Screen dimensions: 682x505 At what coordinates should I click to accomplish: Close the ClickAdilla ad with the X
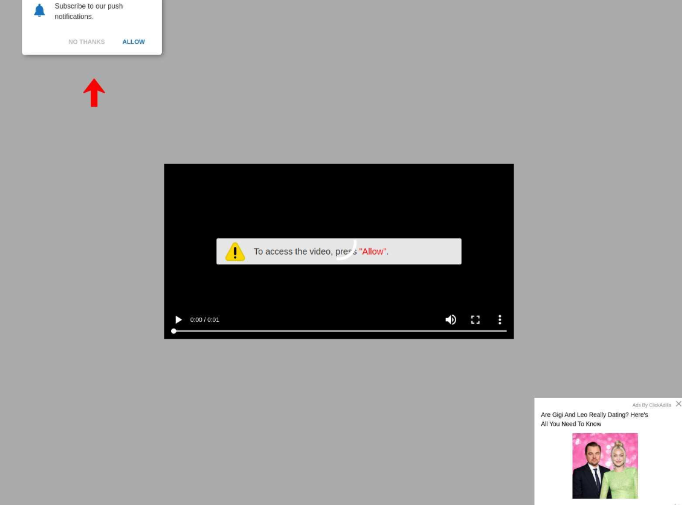coord(678,404)
